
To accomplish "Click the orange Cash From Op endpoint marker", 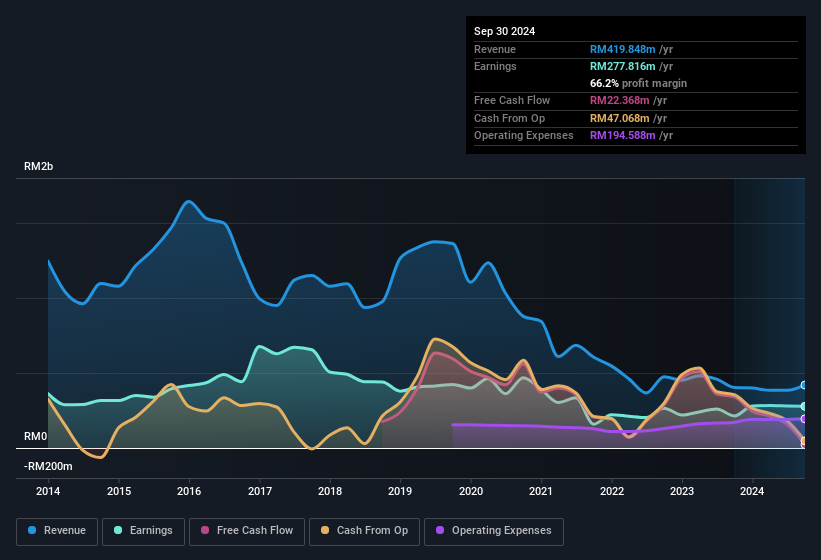I will [x=804, y=441].
